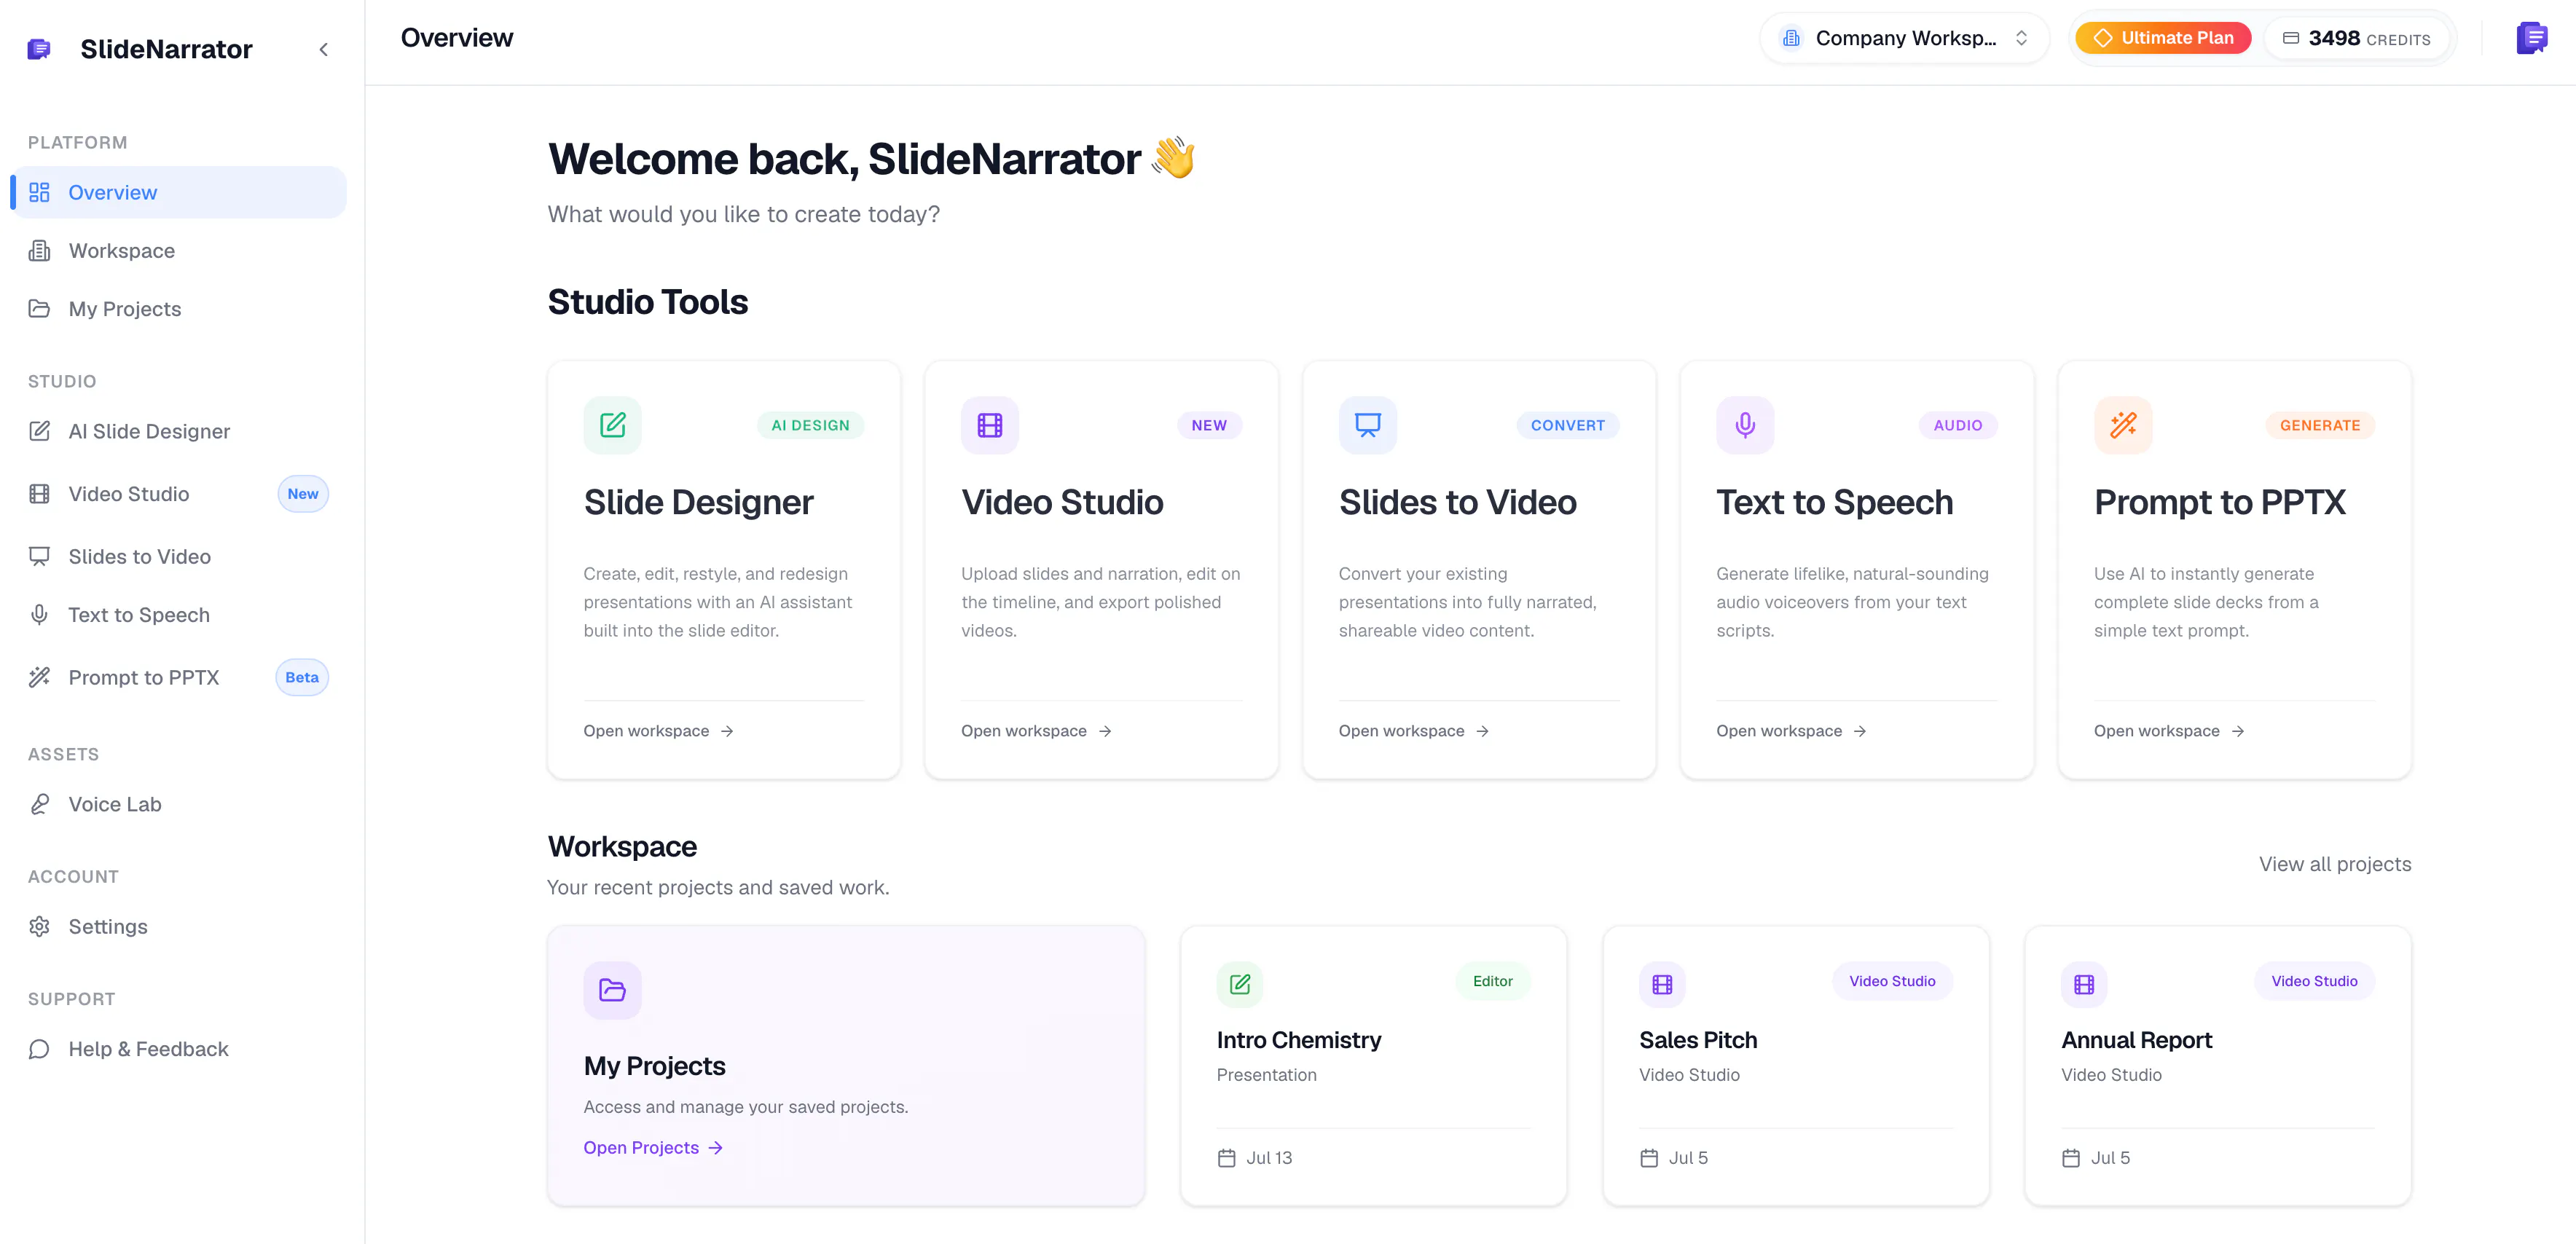Open workspace for Prompt to PPTX card

(x=2169, y=731)
